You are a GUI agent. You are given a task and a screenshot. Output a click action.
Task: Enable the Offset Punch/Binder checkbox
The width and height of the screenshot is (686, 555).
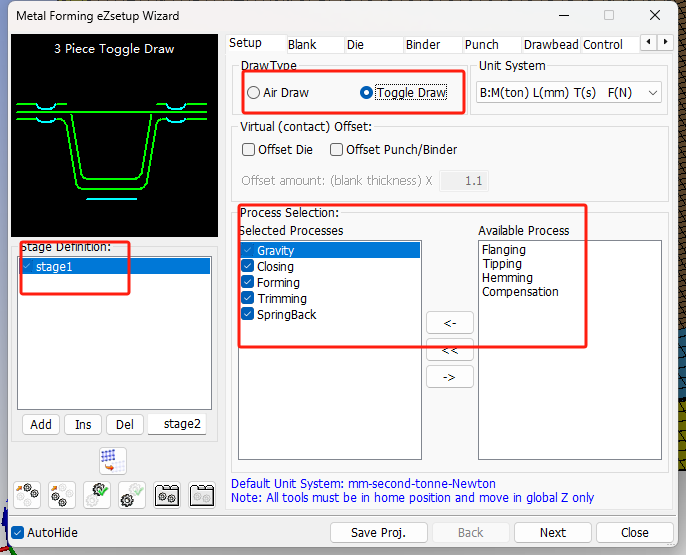(336, 150)
